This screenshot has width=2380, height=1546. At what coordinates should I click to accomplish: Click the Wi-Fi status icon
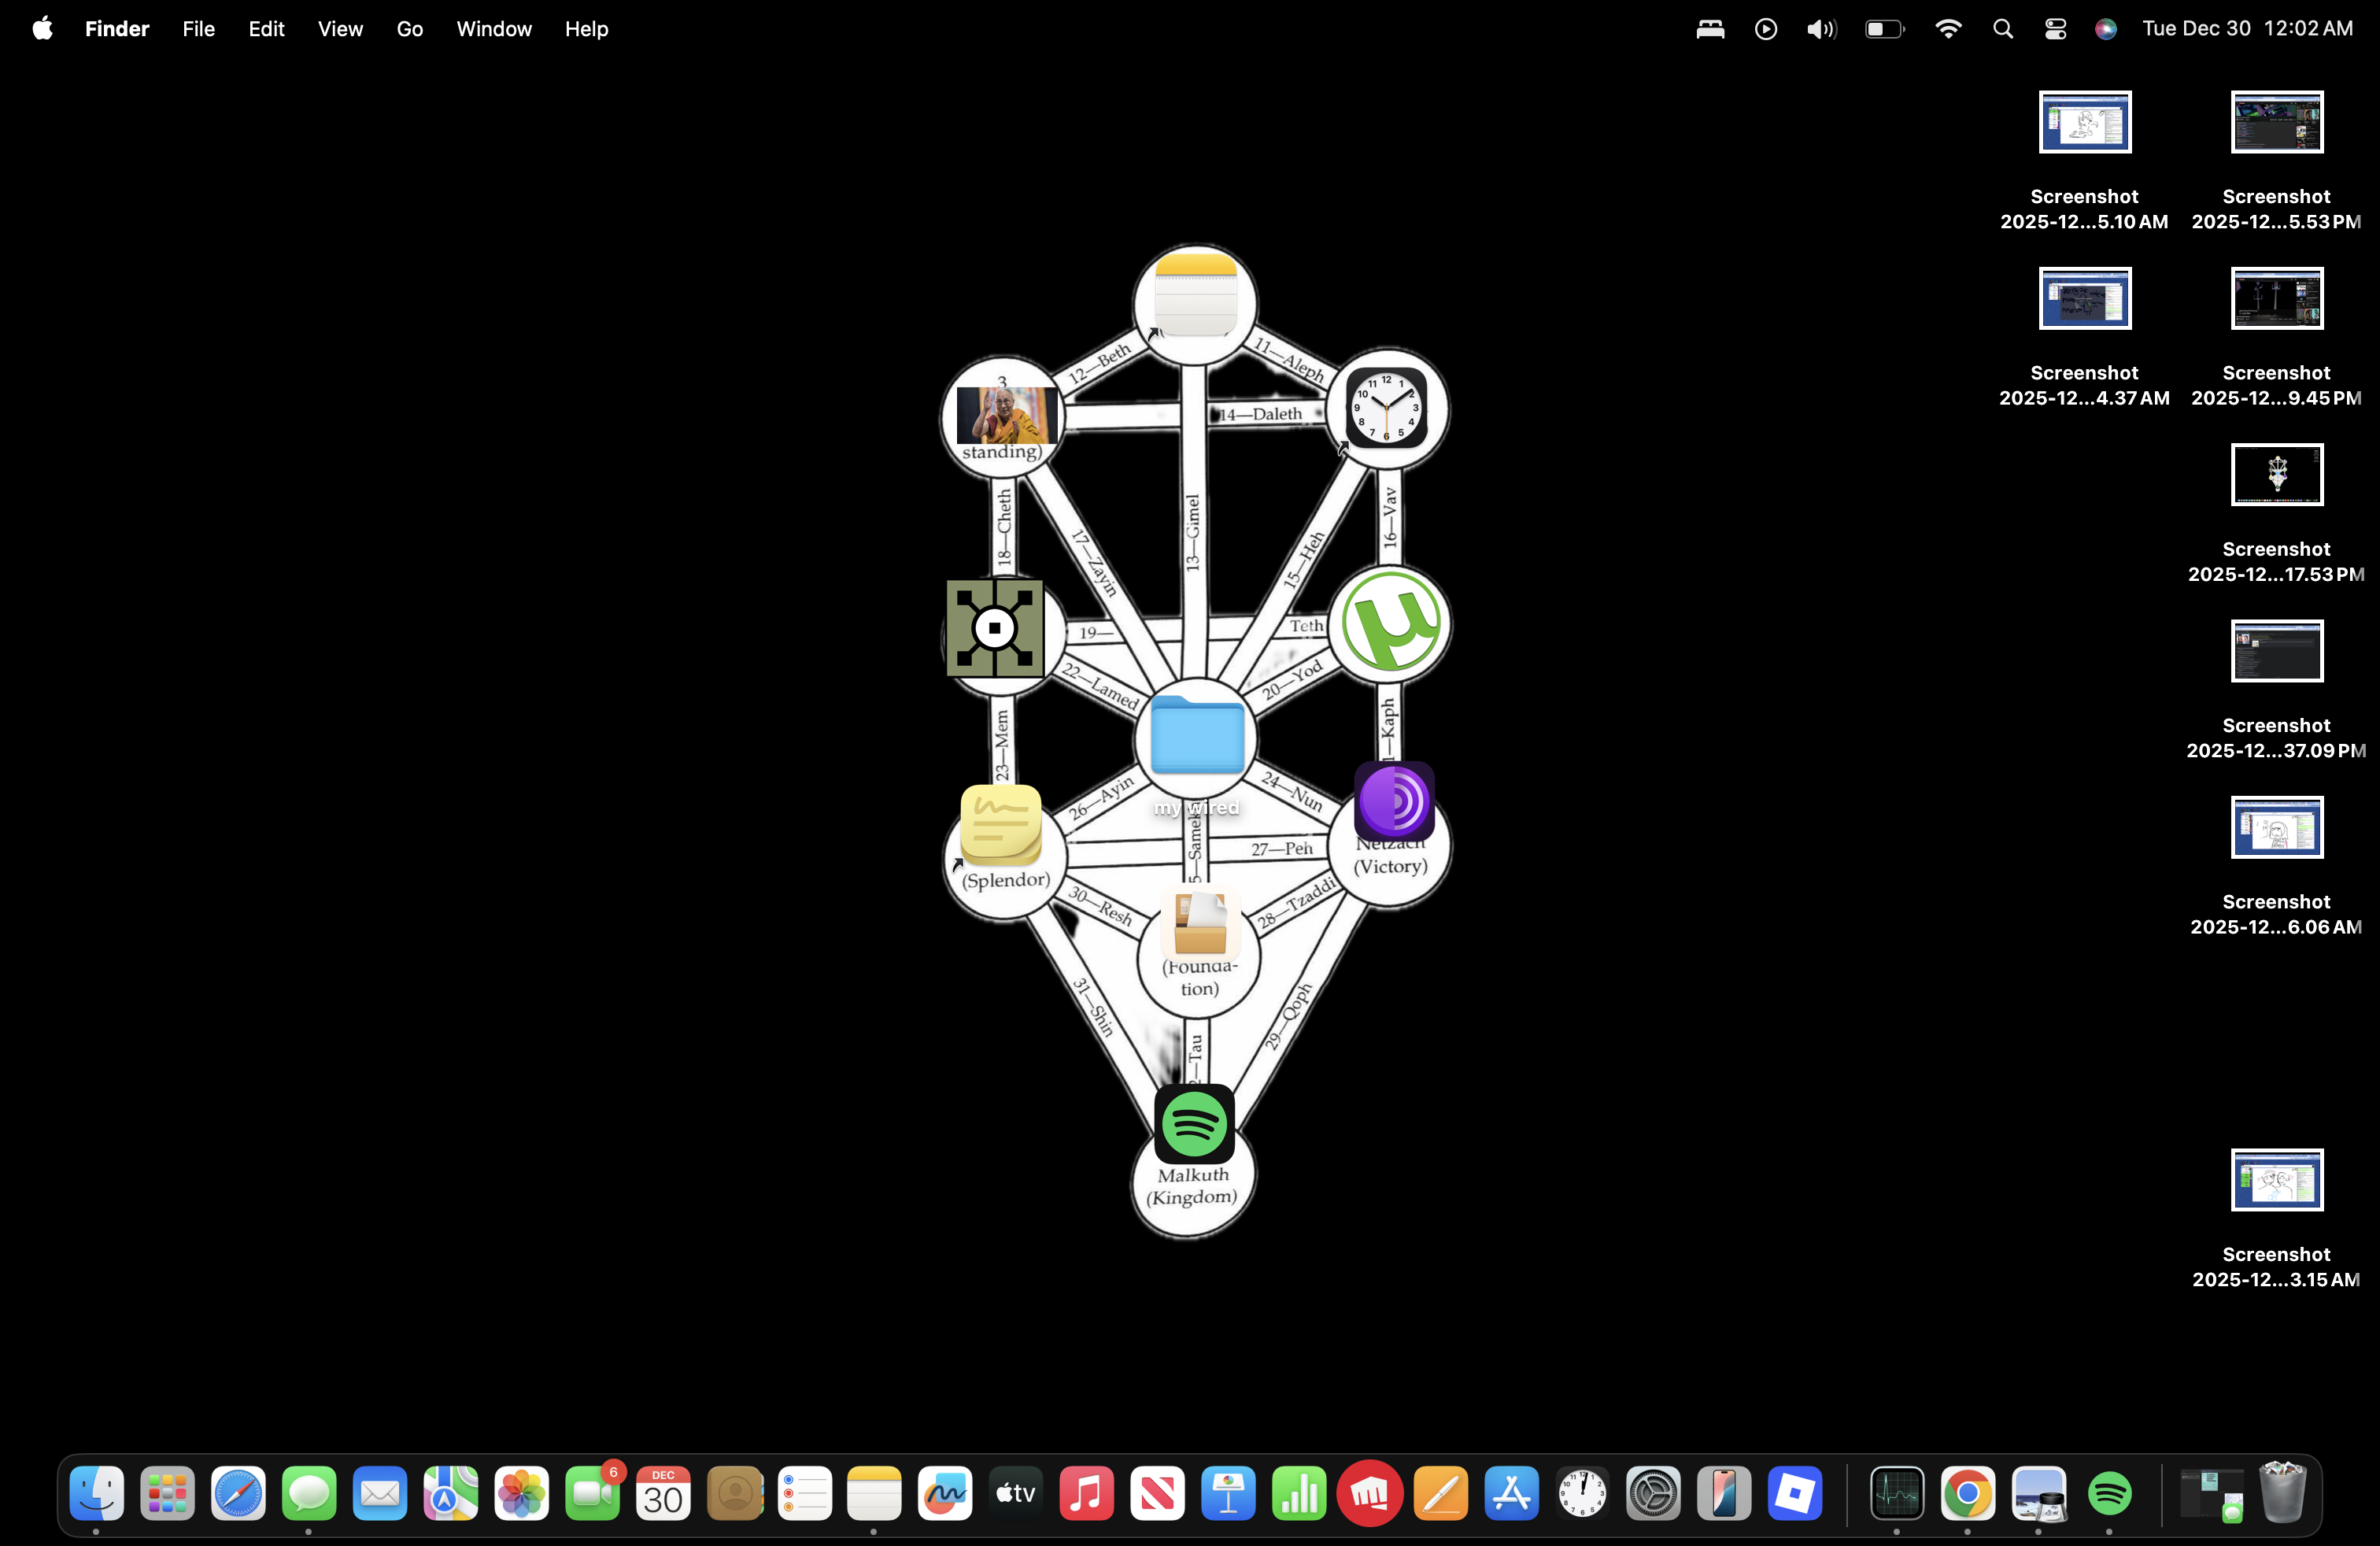1948,29
